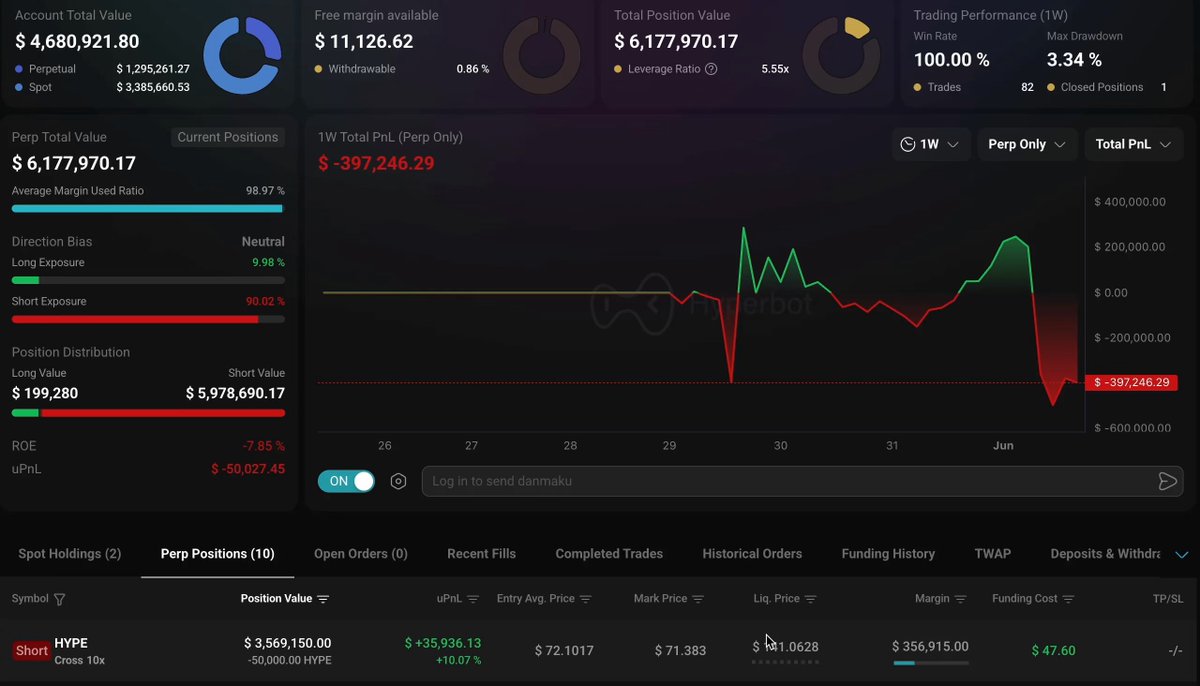Screen dimensions: 1200x686
Task: Click the Leverage Ratio help icon
Action: click(x=711, y=69)
